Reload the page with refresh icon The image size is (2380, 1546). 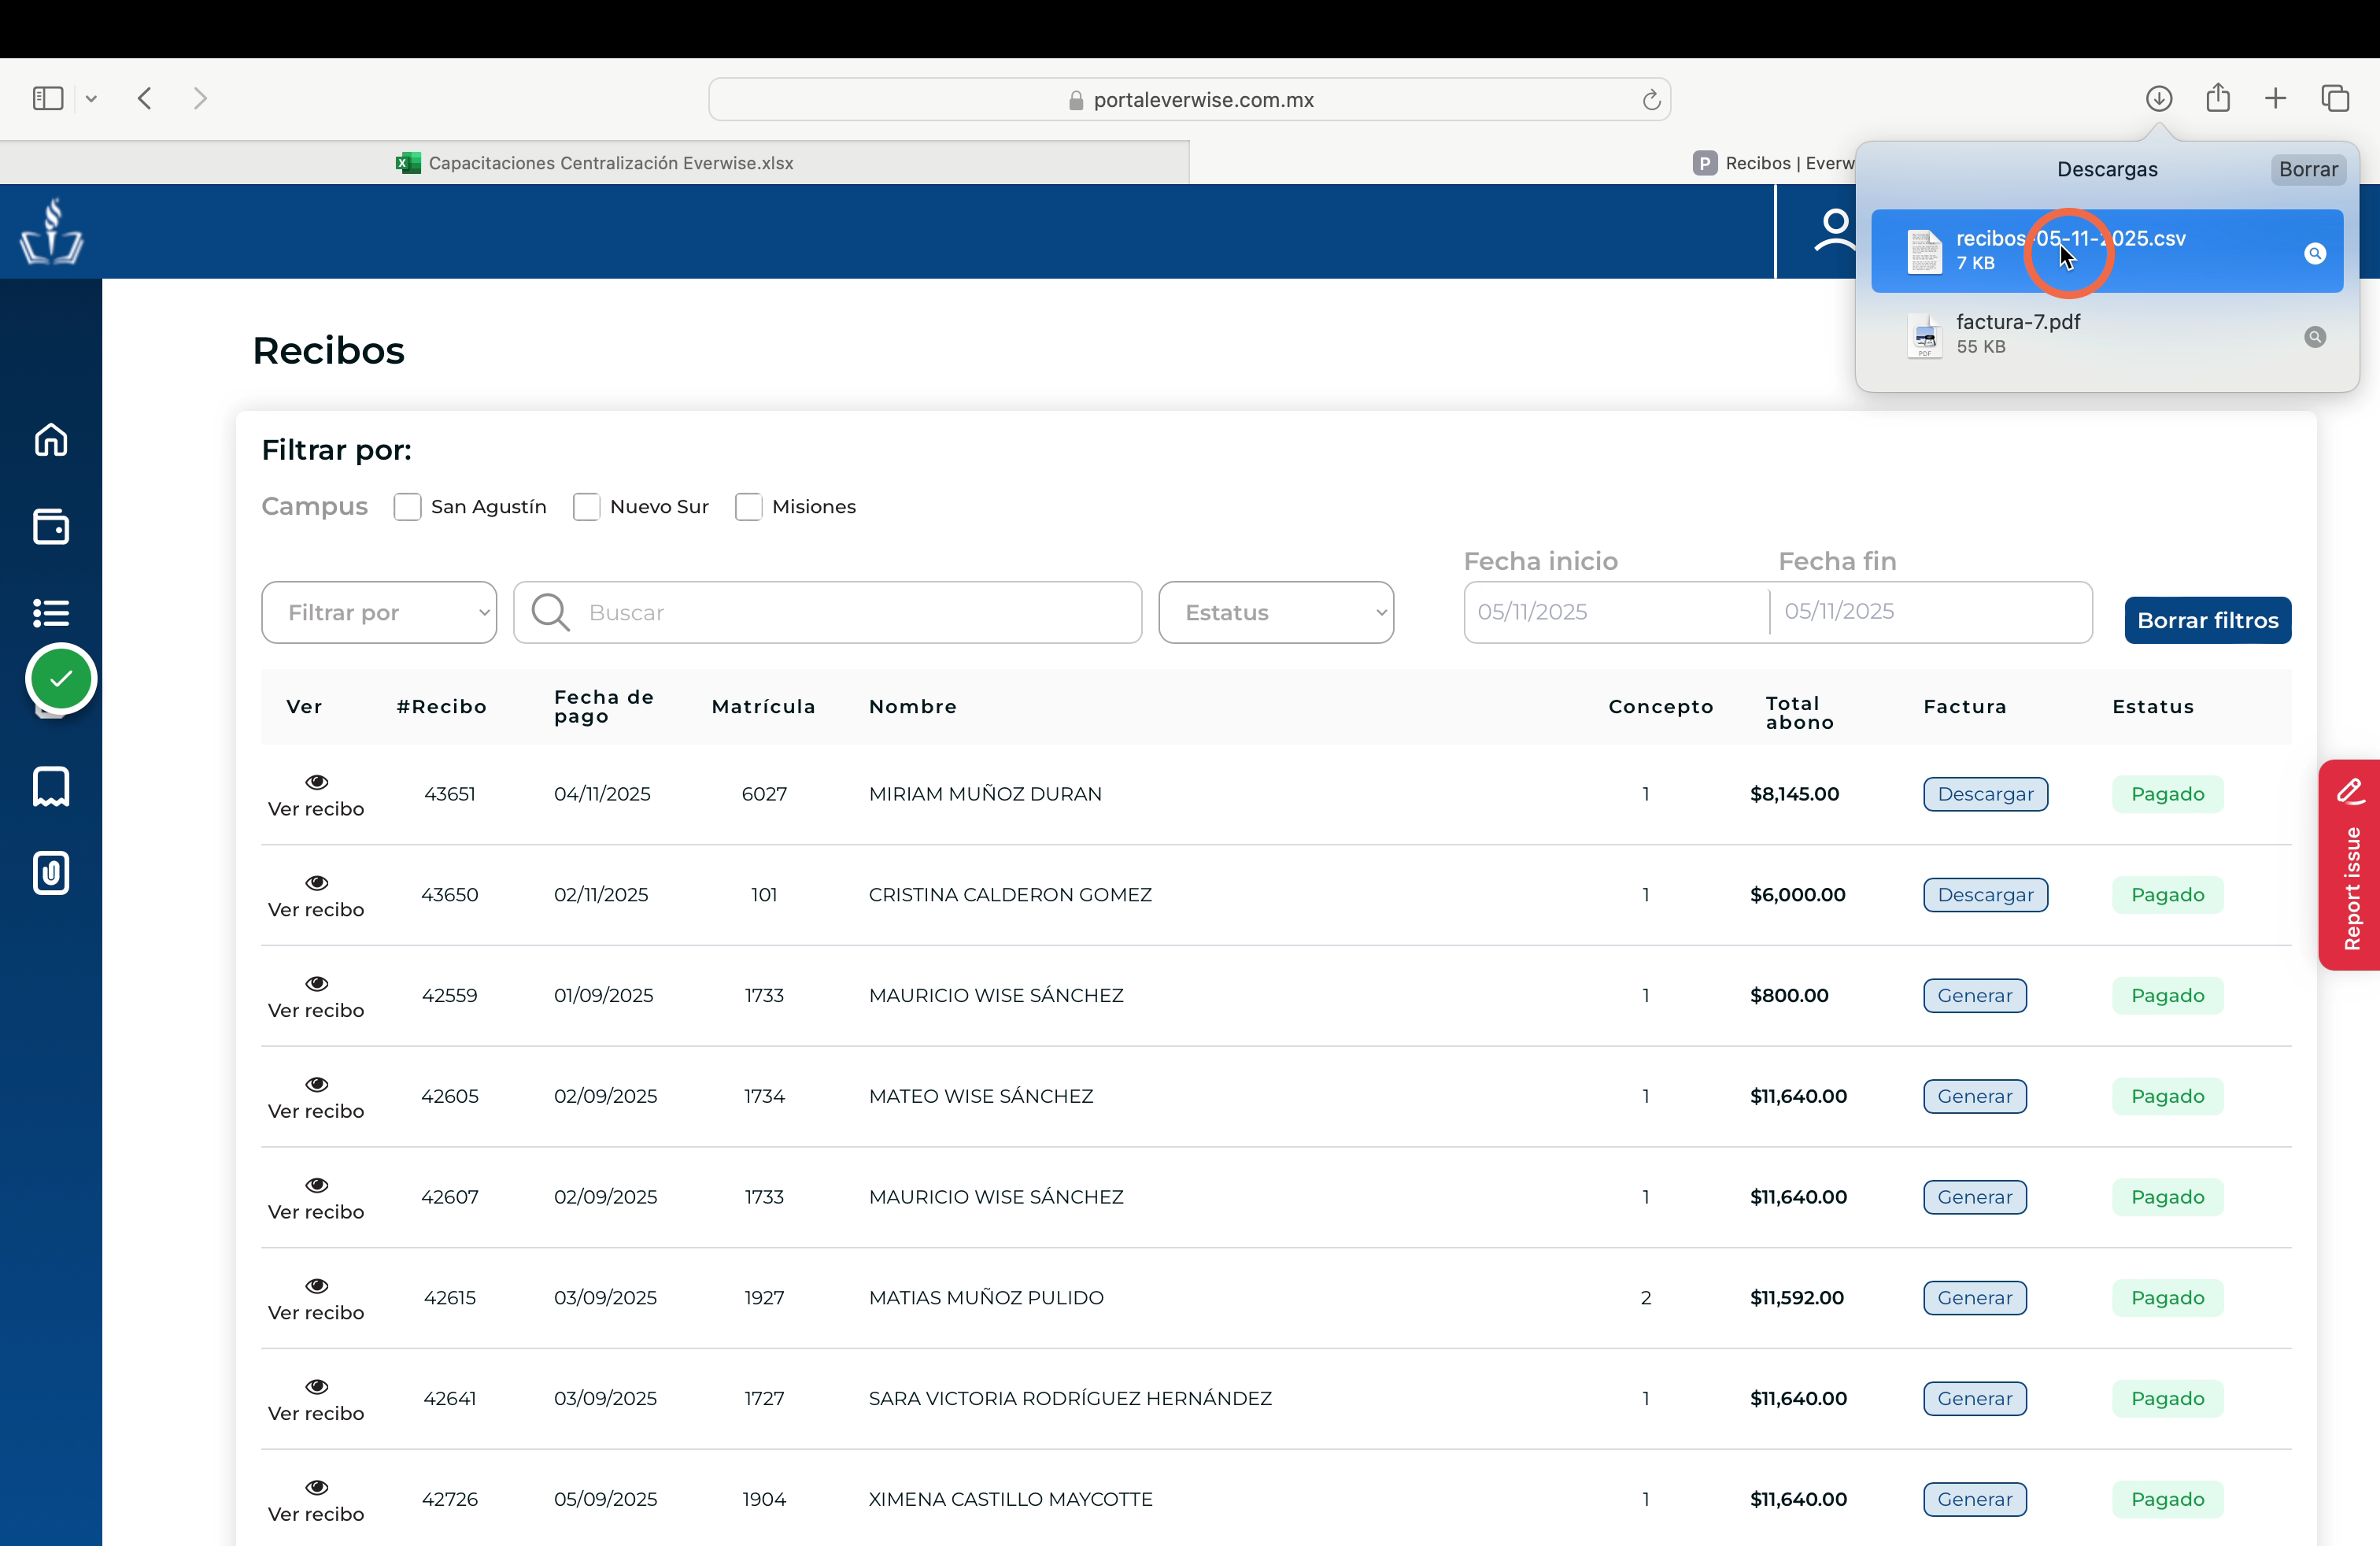[1651, 100]
